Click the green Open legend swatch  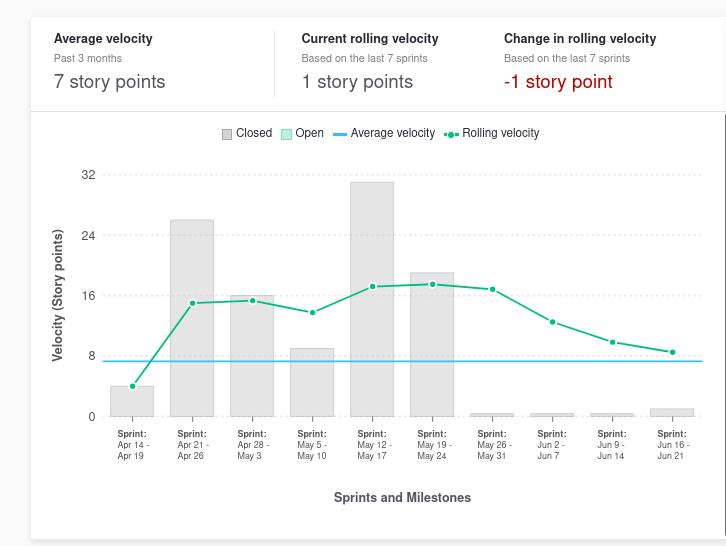click(x=286, y=134)
